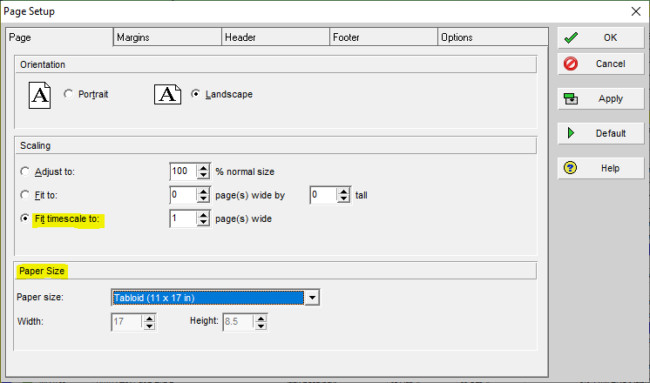
Task: Choose the Fit to pages option
Action: [x=25, y=194]
